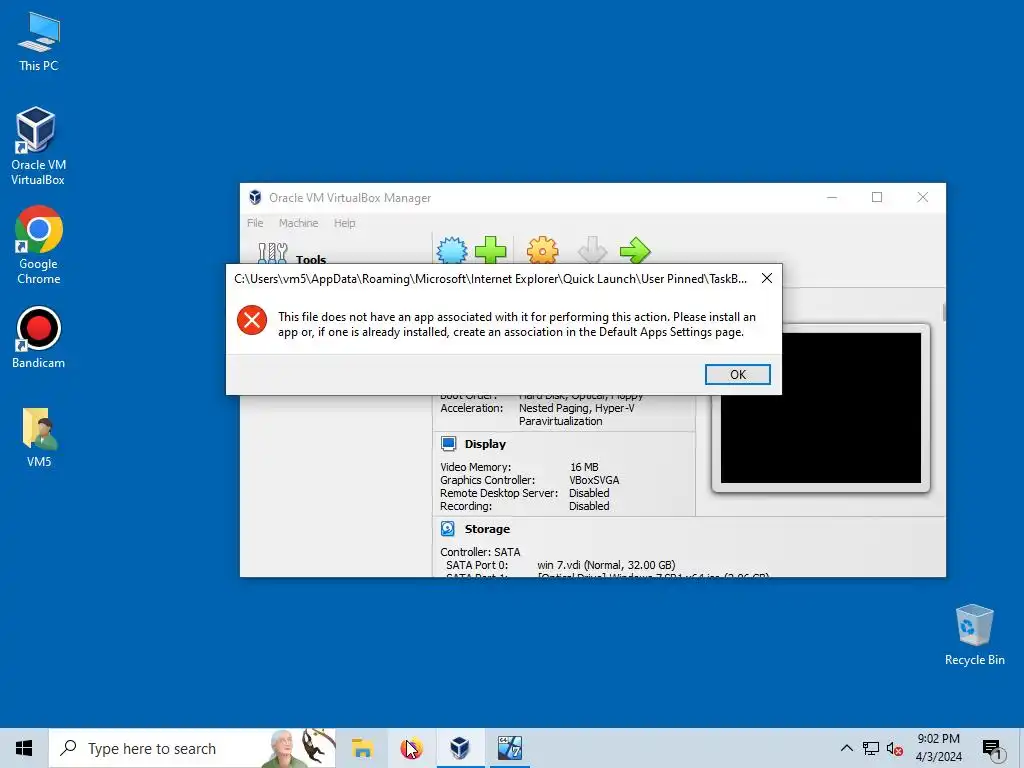Click the VirtualBox details scrollbar
This screenshot has height=768, width=1024.
(x=944, y=312)
